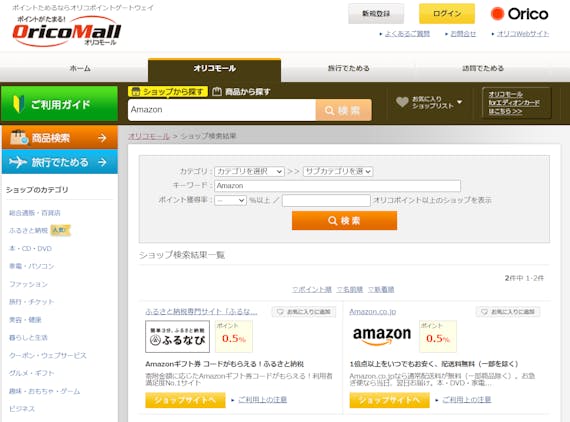
Task: Click the オリコモール breadcrumb link
Action: (x=149, y=136)
